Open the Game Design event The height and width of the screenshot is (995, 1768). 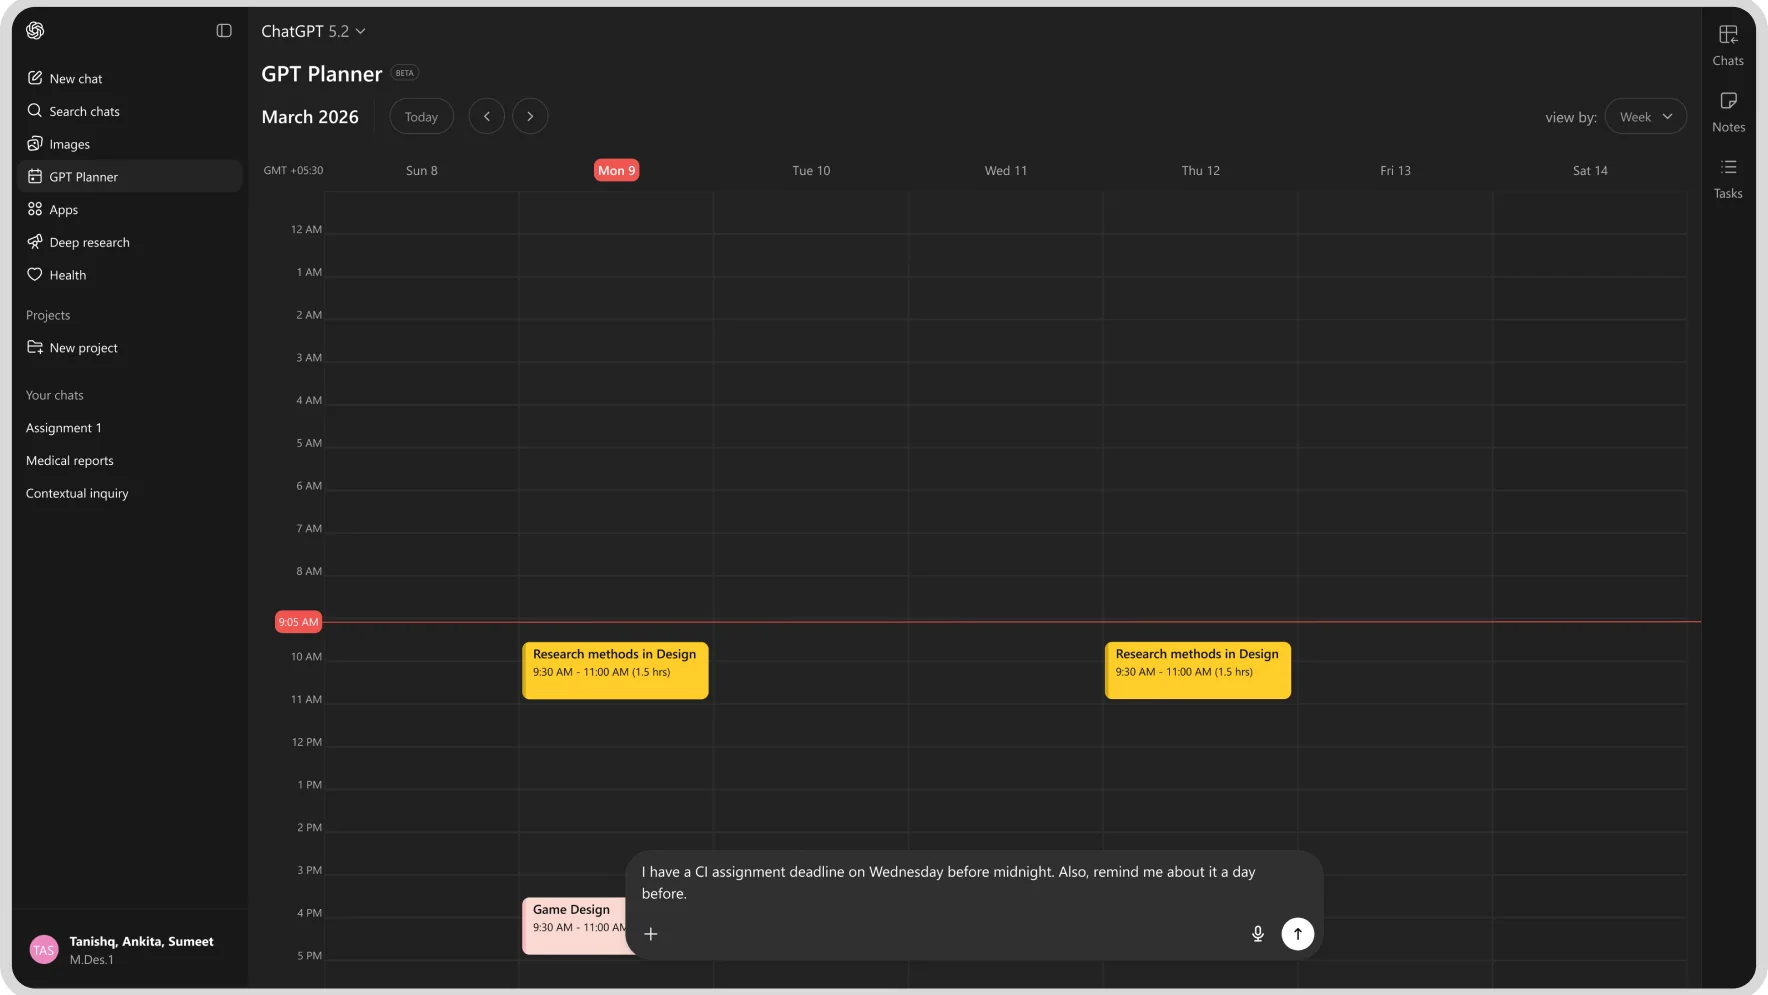pos(575,925)
